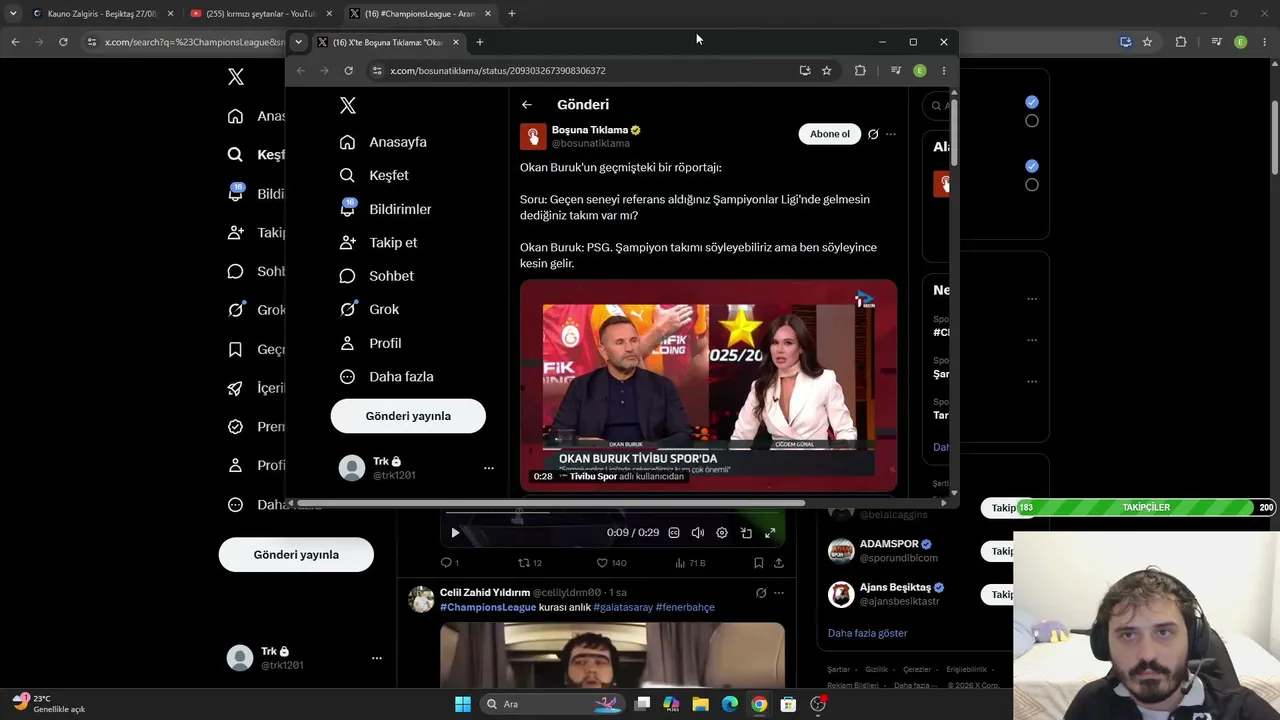Play the background video at 0:09
Viewport: 1280px width, 720px height.
(x=455, y=533)
